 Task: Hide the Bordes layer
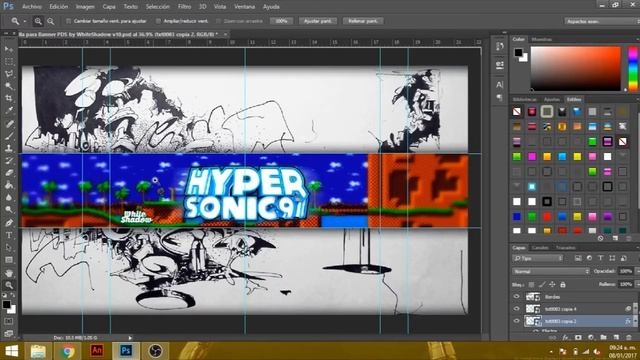point(516,297)
